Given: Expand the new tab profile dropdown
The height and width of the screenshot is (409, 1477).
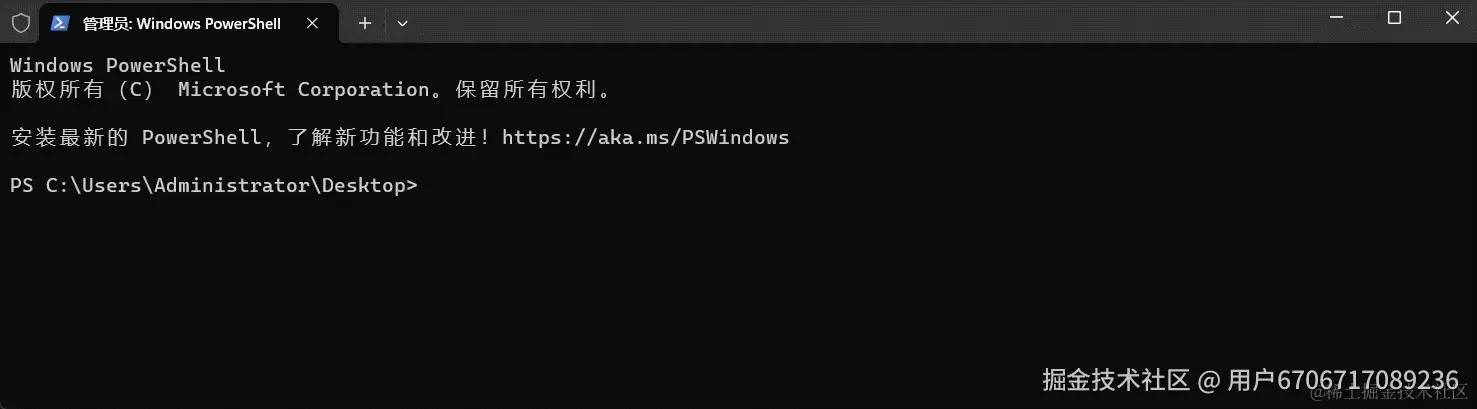Looking at the screenshot, I should pyautogui.click(x=402, y=23).
